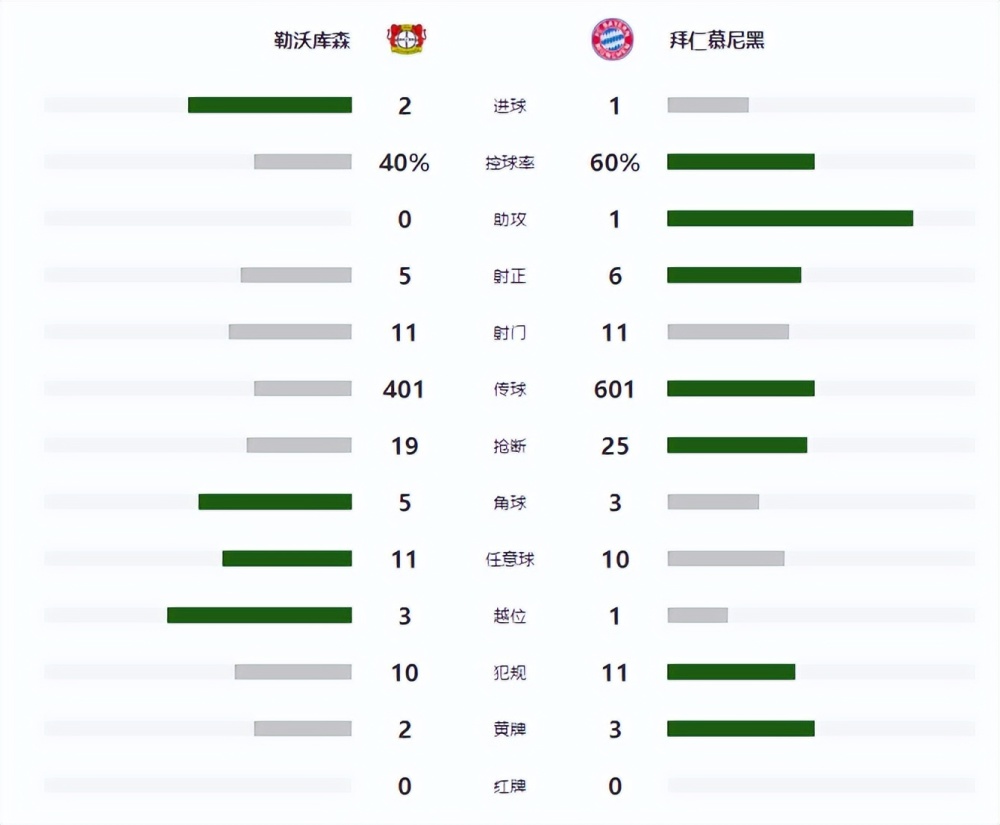
Task: Click Leverkusen's green goals bar
Action: 270,105
